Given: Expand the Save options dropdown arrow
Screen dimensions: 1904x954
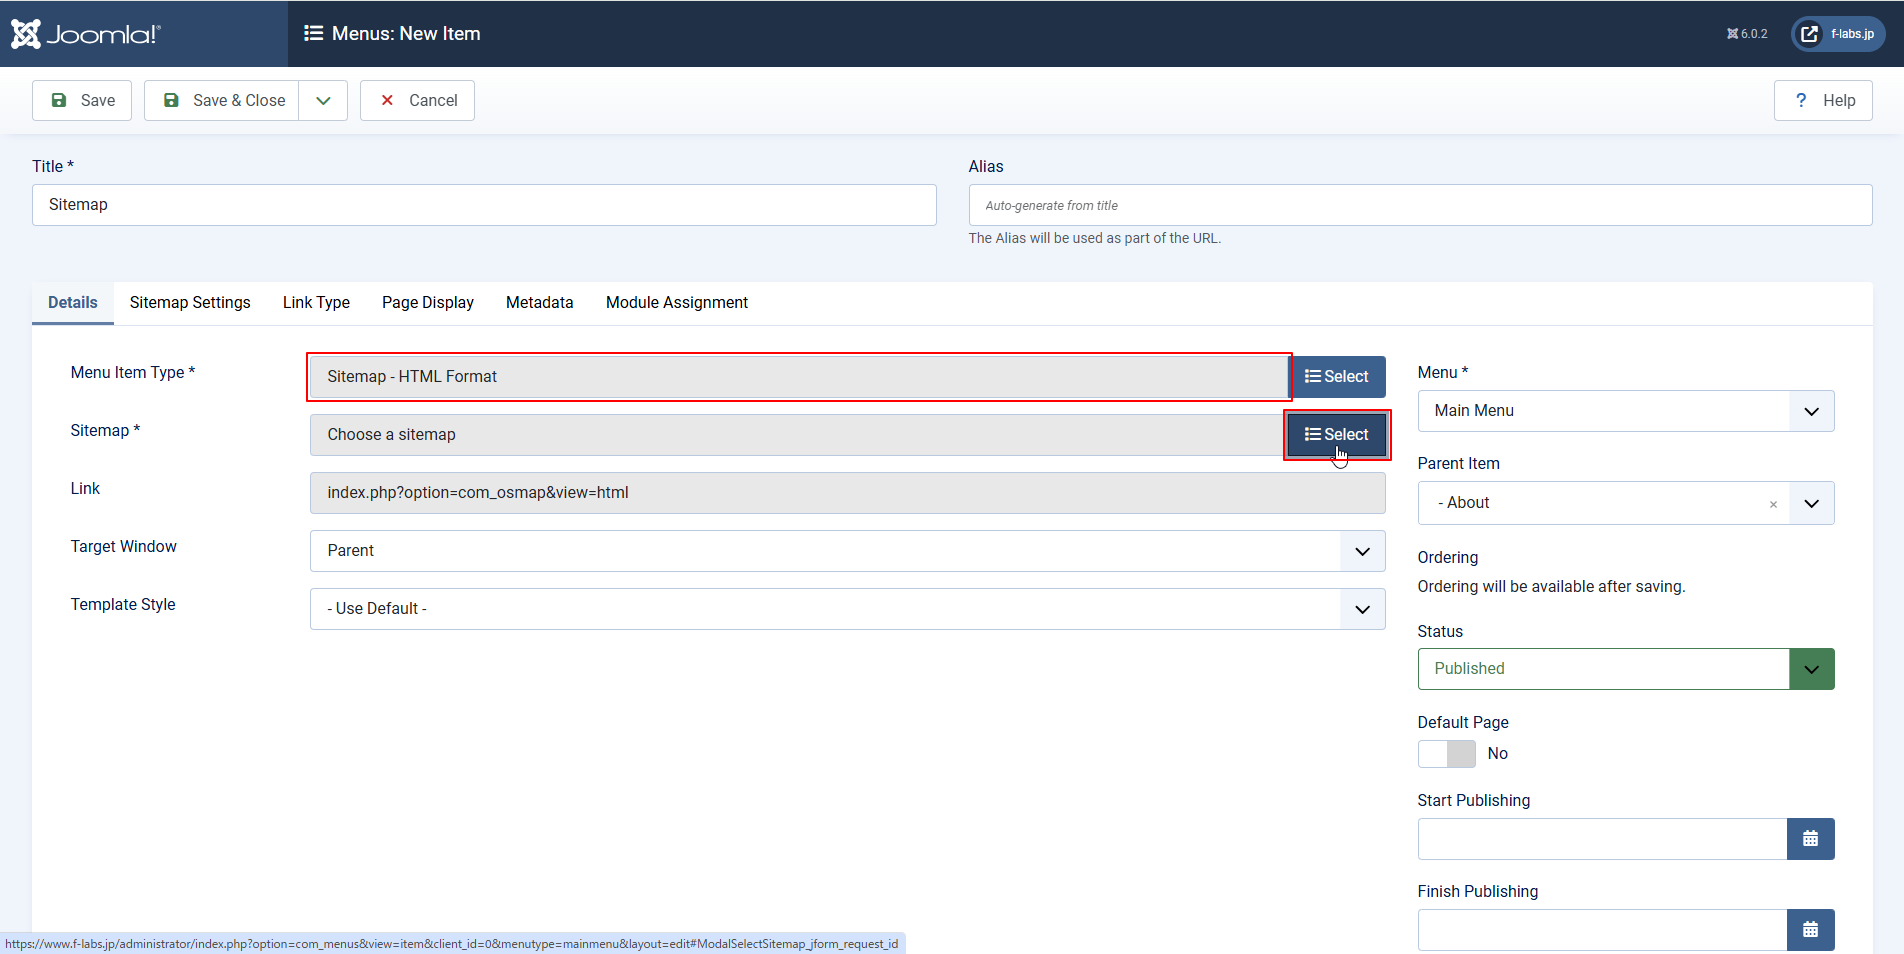Looking at the screenshot, I should click(322, 100).
